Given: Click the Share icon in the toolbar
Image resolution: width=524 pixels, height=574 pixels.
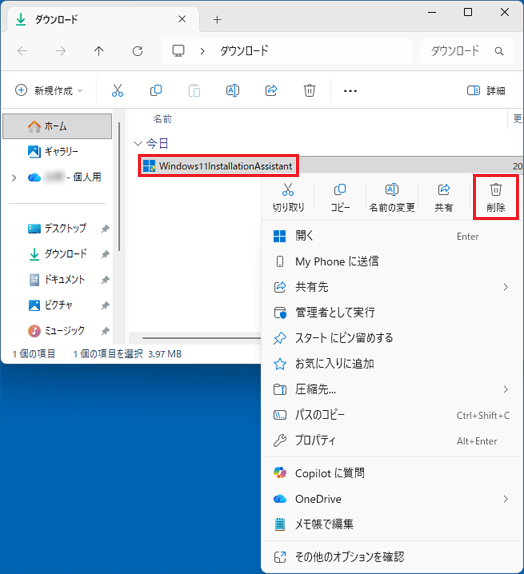Looking at the screenshot, I should pos(271,90).
